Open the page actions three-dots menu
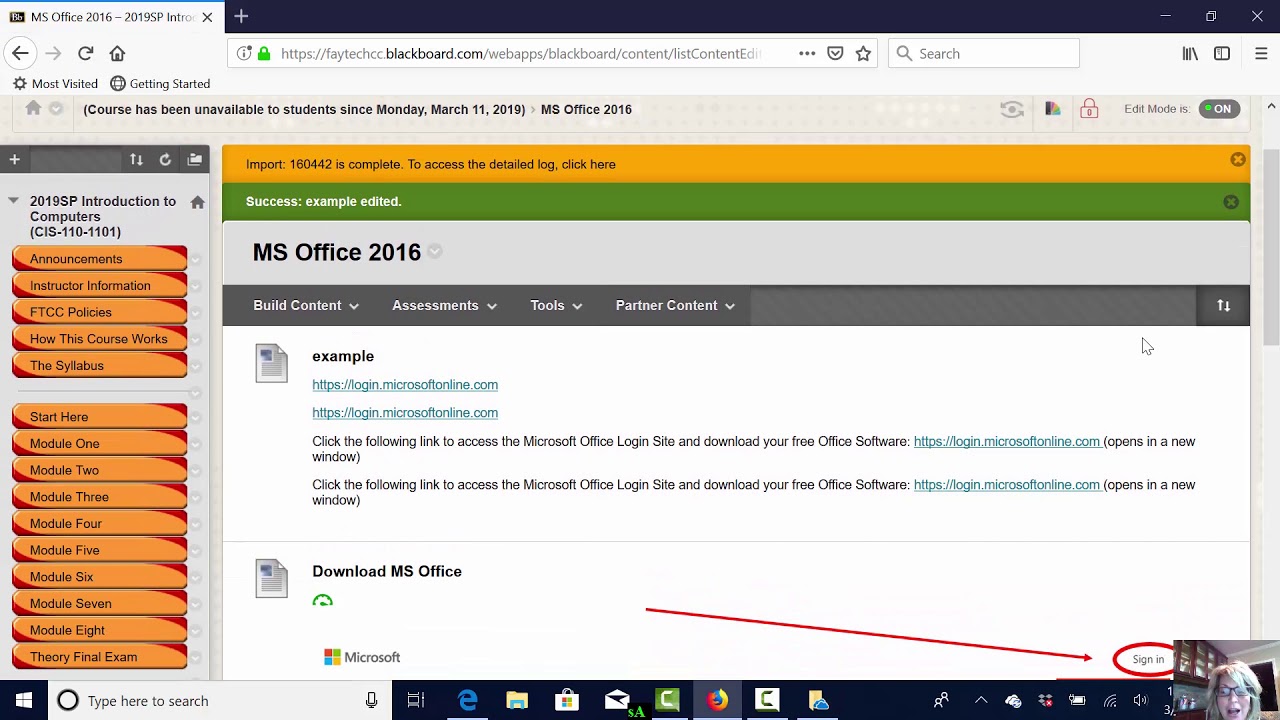 pos(807,53)
